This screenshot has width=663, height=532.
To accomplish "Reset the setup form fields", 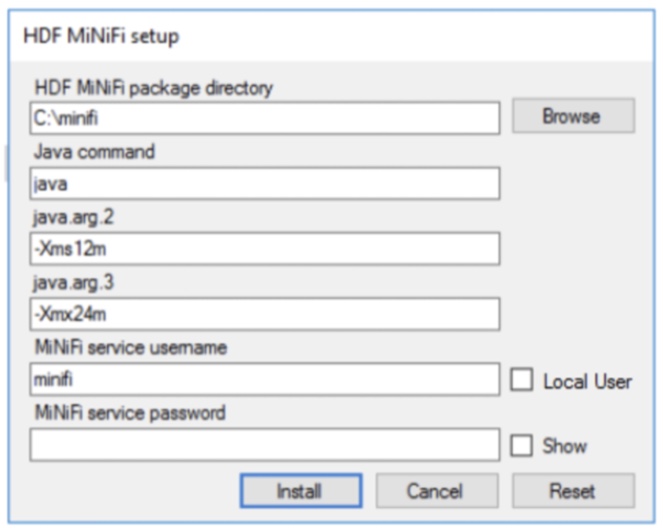I will tap(572, 491).
